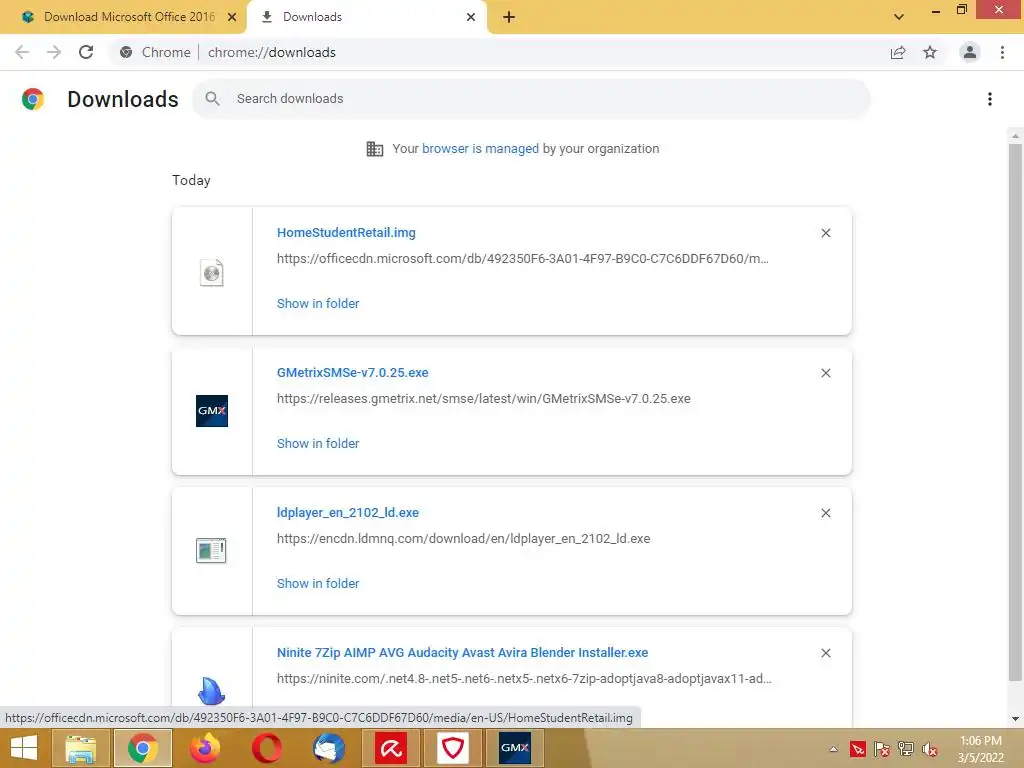Click the Chrome taskbar icon
Viewport: 1024px width, 768px height.
pos(142,748)
